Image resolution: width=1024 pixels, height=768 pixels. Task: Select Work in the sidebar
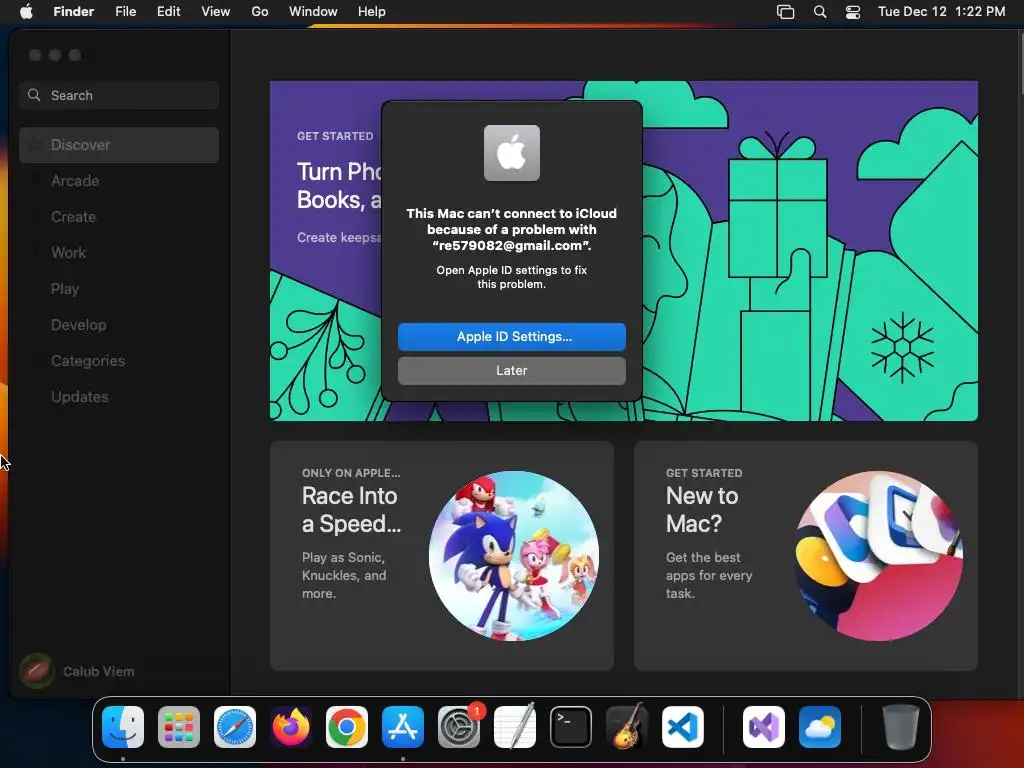click(x=119, y=253)
